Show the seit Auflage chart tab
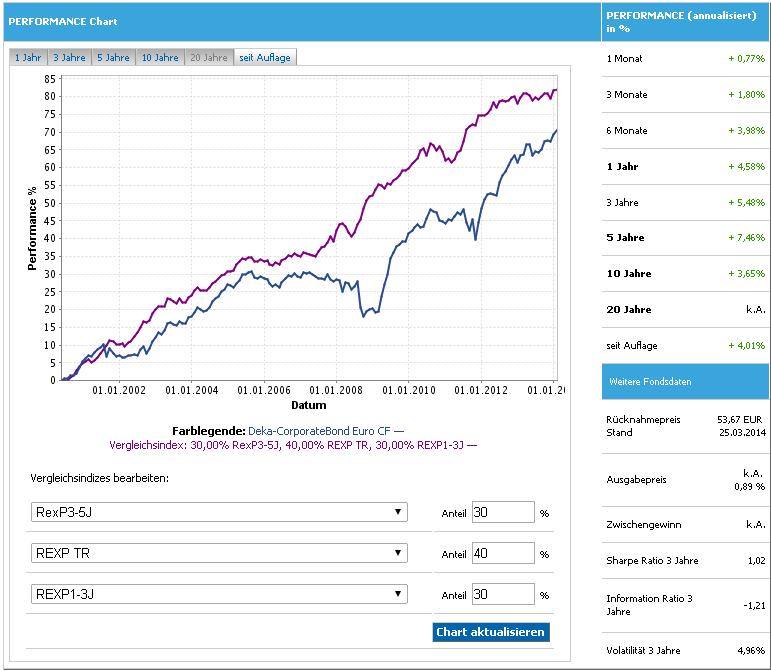771x671 pixels. coord(265,58)
